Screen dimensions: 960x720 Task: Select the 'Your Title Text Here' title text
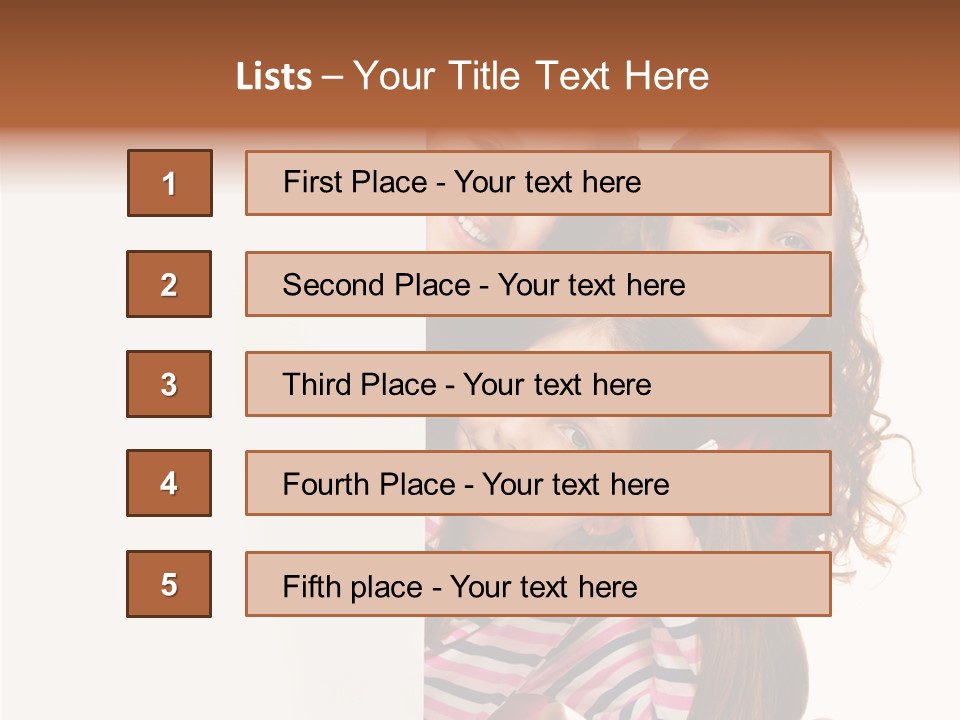530,77
